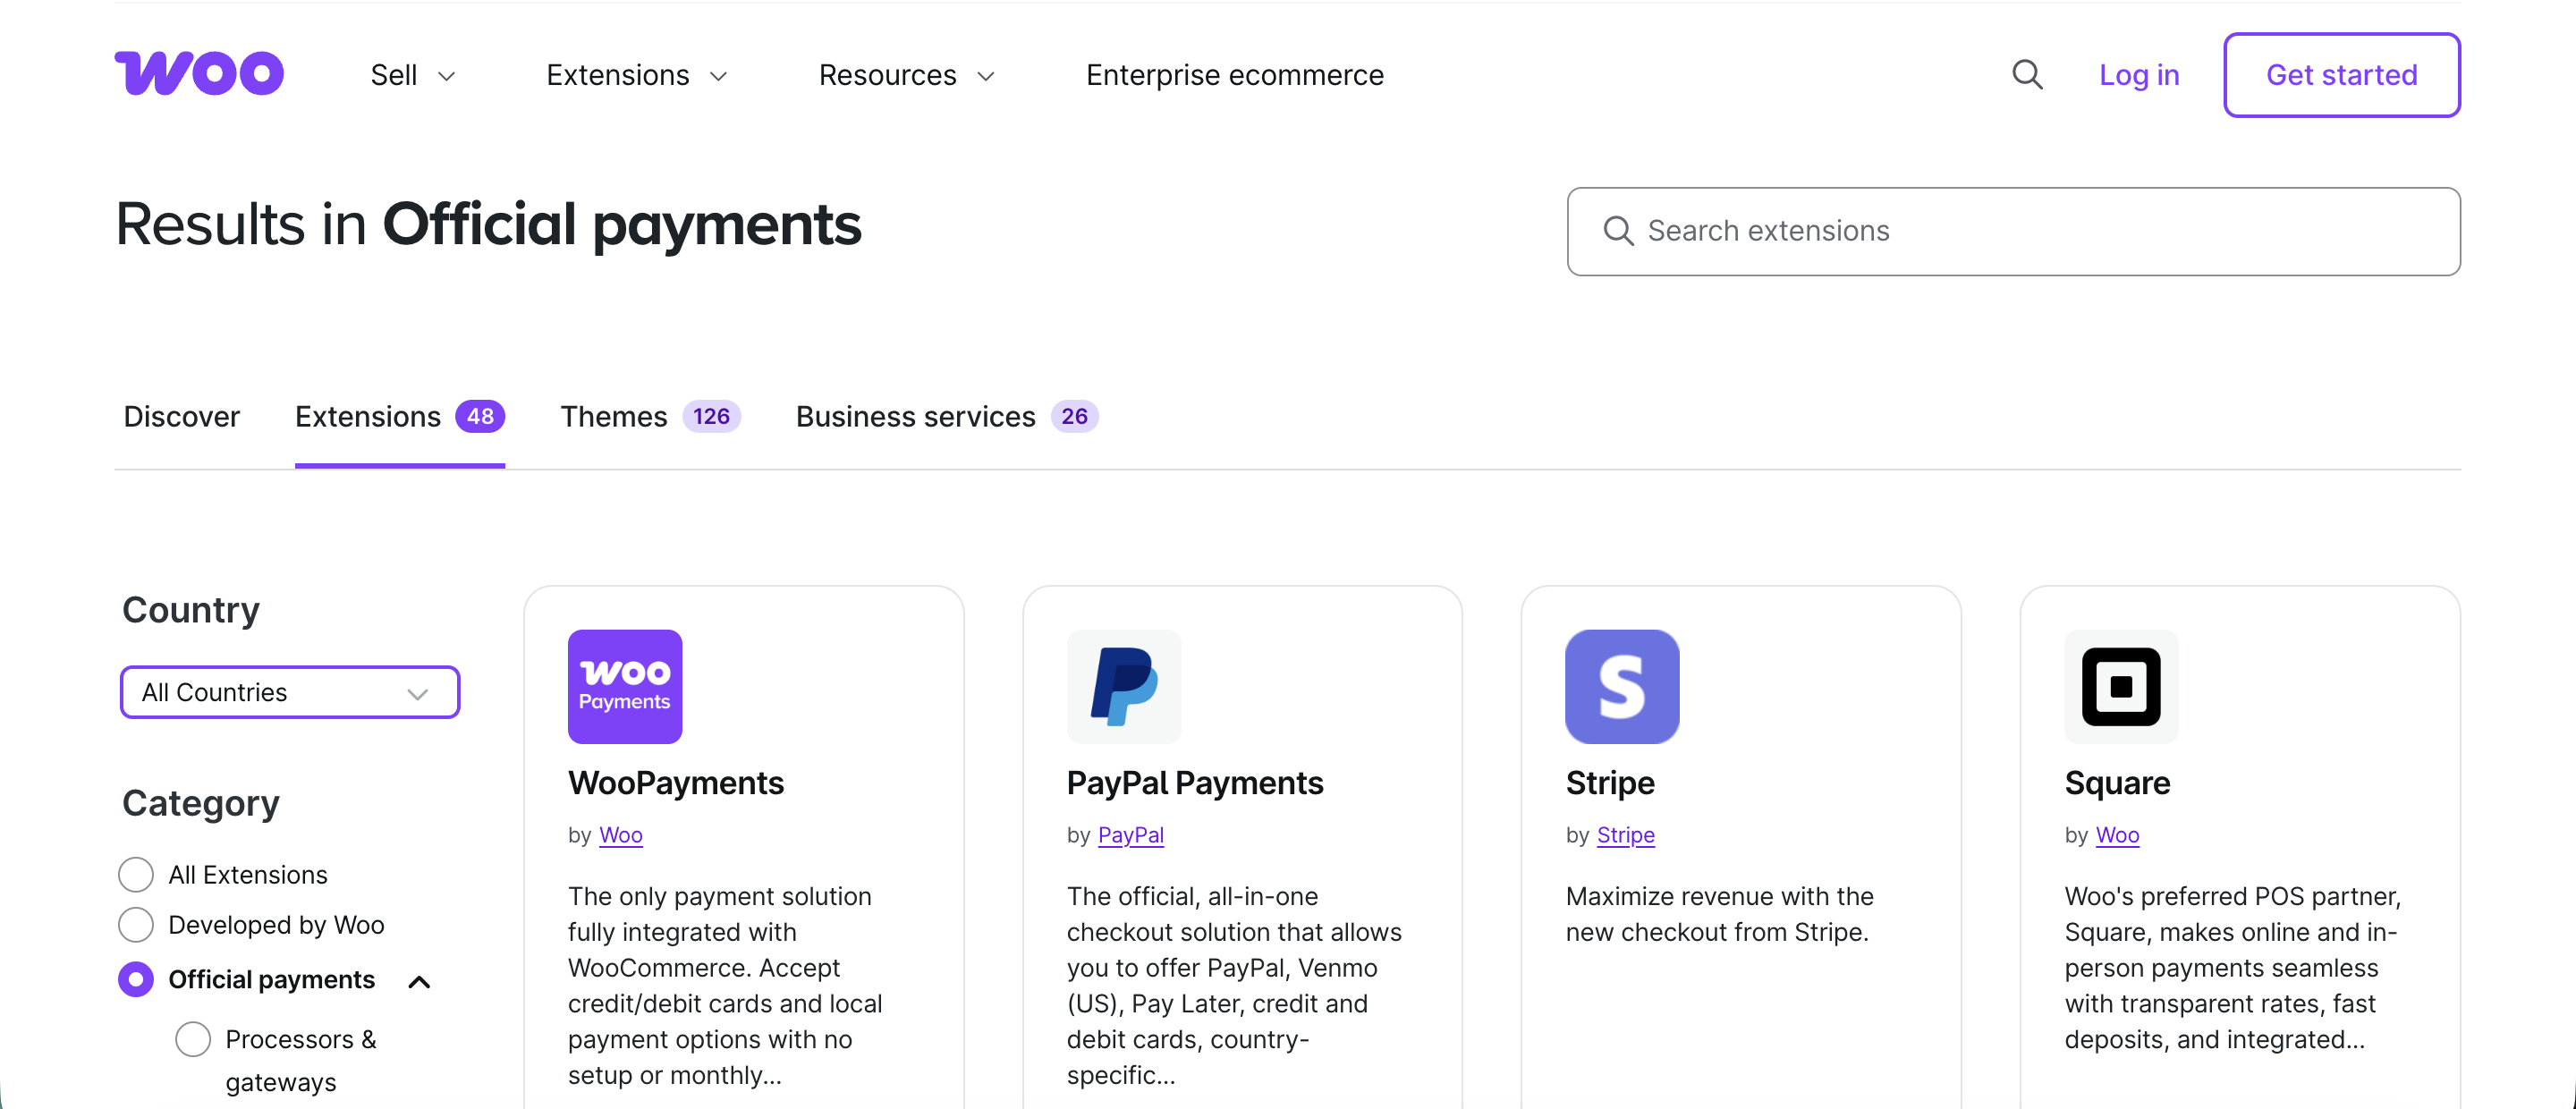Click the Woo logo in the header
The image size is (2576, 1109).
pos(199,73)
